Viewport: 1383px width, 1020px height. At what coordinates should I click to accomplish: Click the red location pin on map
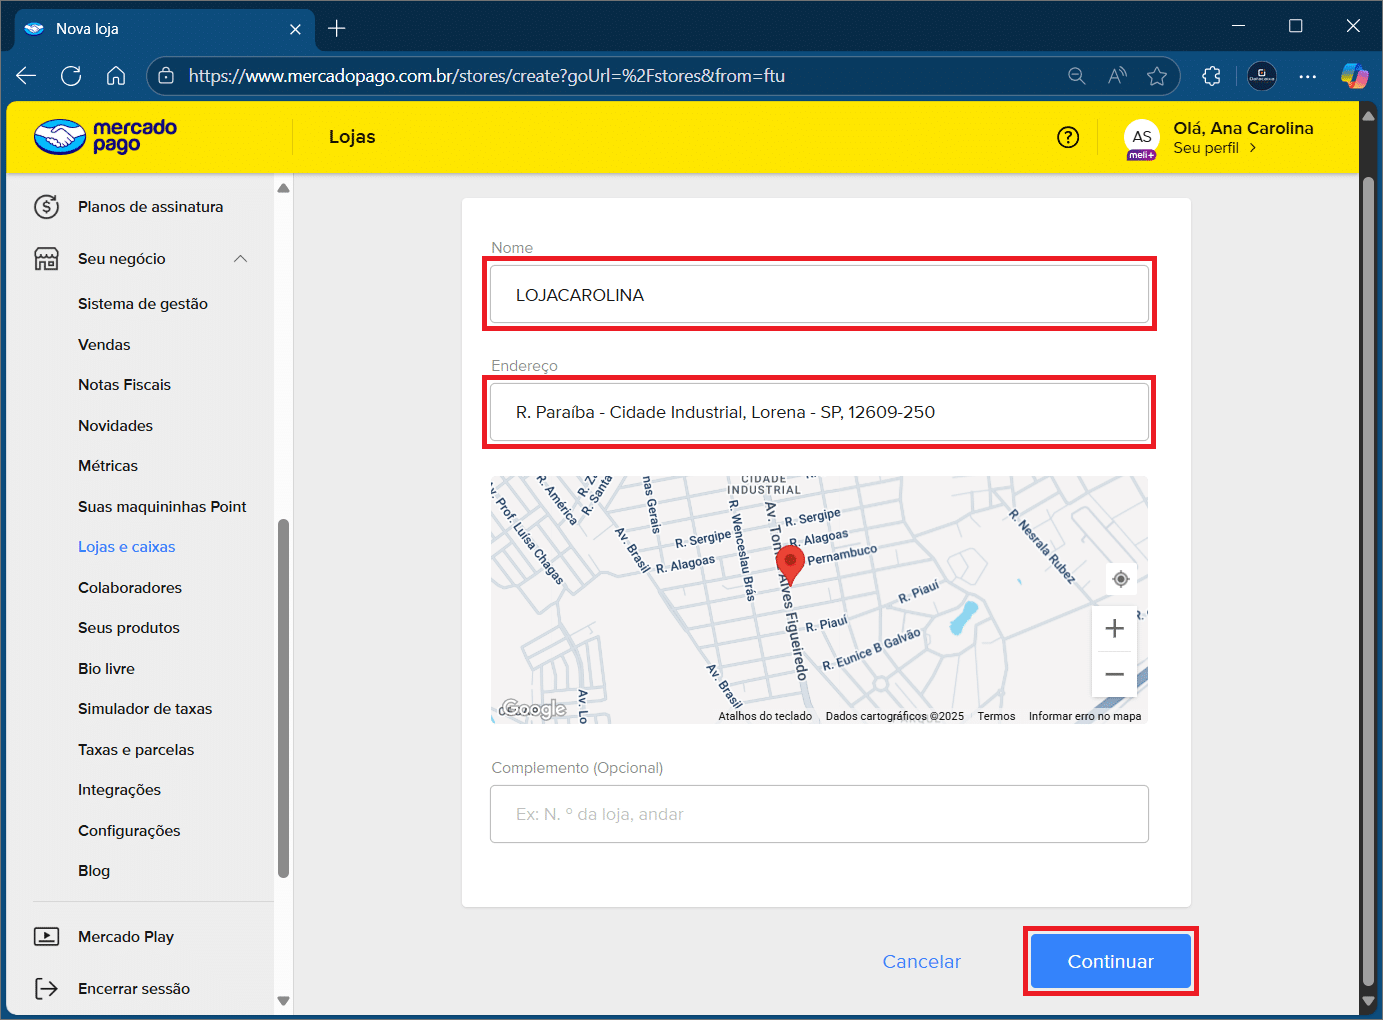[790, 562]
